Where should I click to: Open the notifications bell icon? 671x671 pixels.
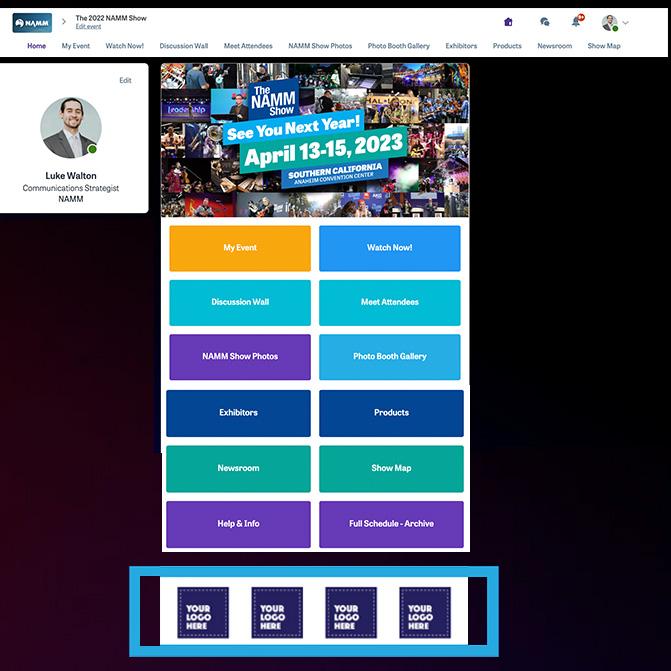[576, 21]
